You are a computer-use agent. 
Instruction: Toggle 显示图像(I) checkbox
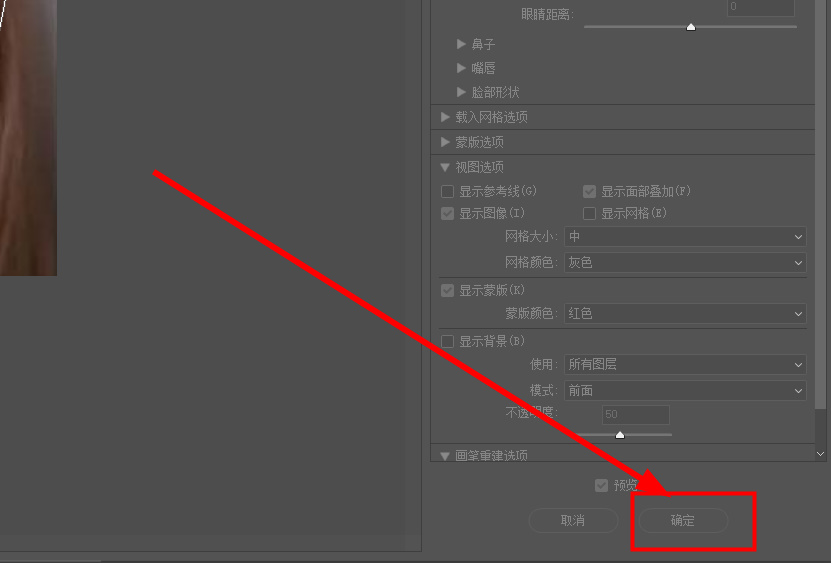click(448, 213)
